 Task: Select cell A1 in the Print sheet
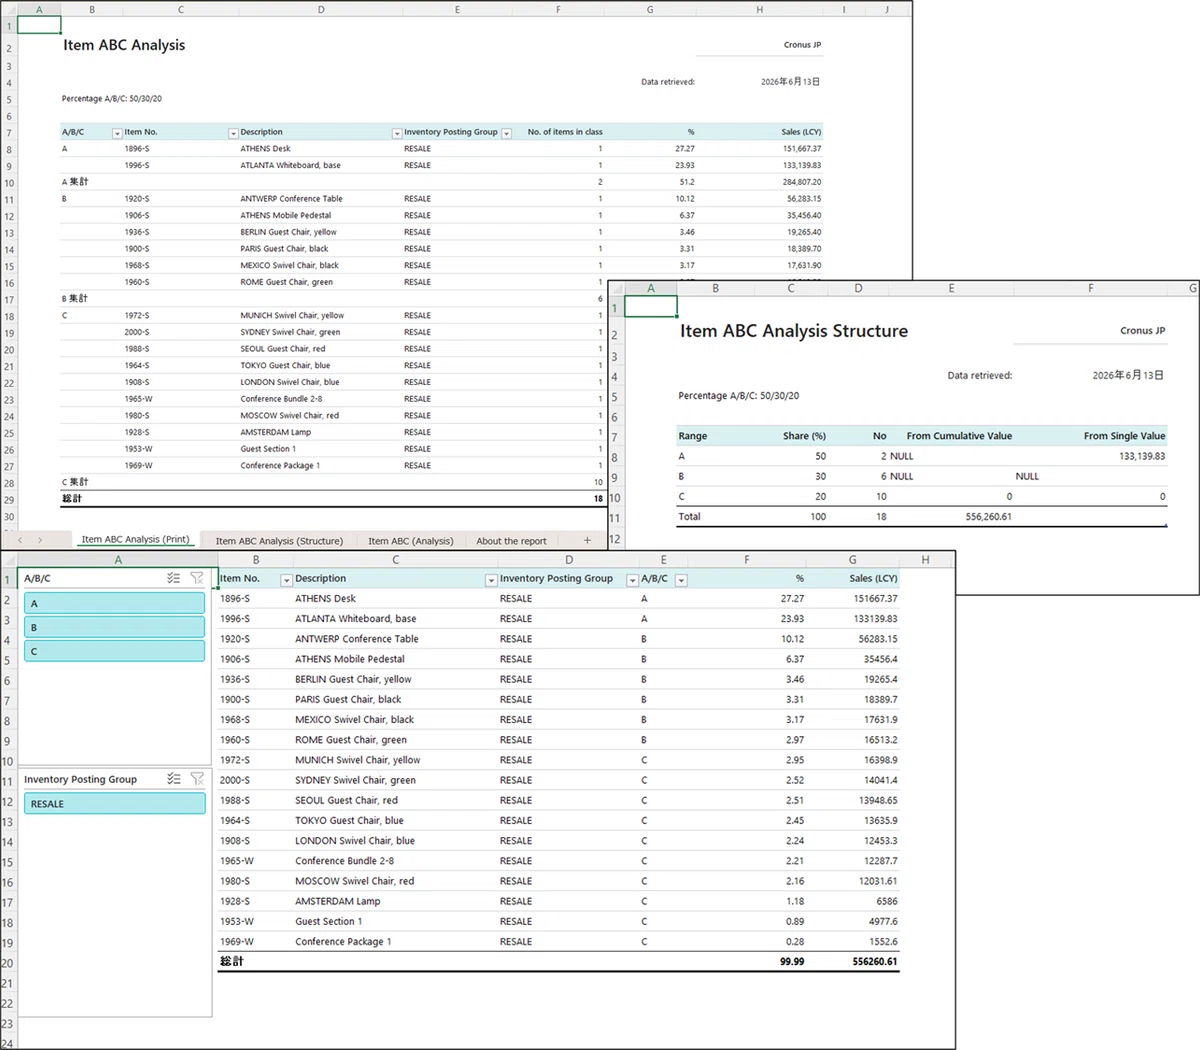[39, 25]
